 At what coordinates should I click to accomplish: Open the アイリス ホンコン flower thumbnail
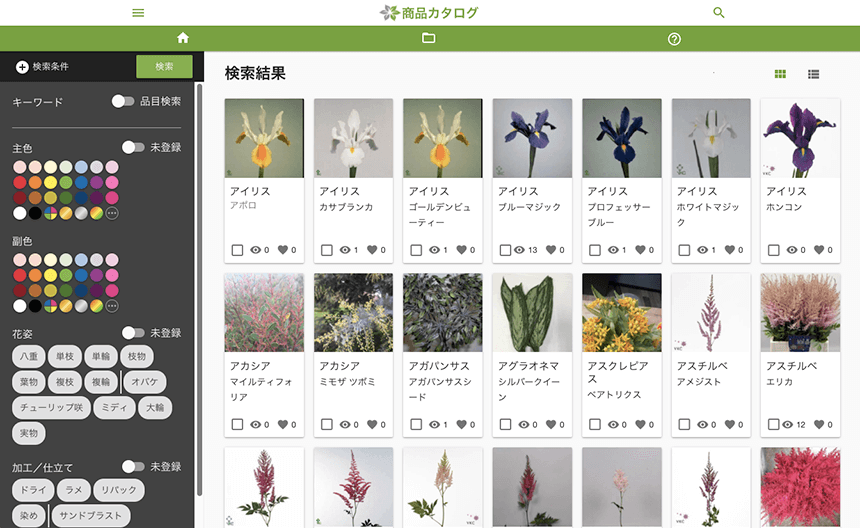point(800,138)
